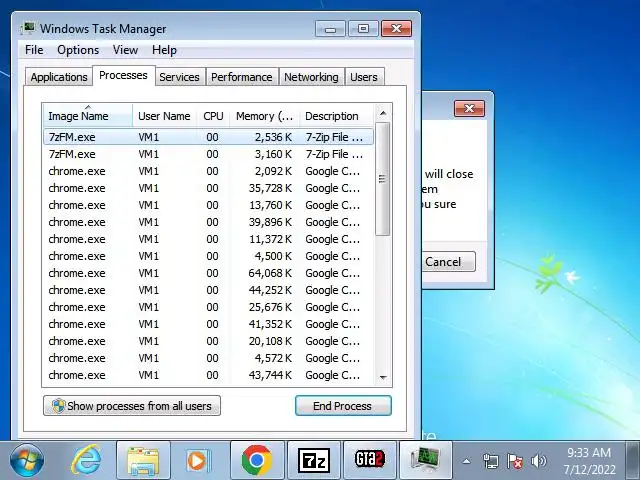This screenshot has height=480, width=640.
Task: Sort by Image Name column header
Action: (x=87, y=116)
